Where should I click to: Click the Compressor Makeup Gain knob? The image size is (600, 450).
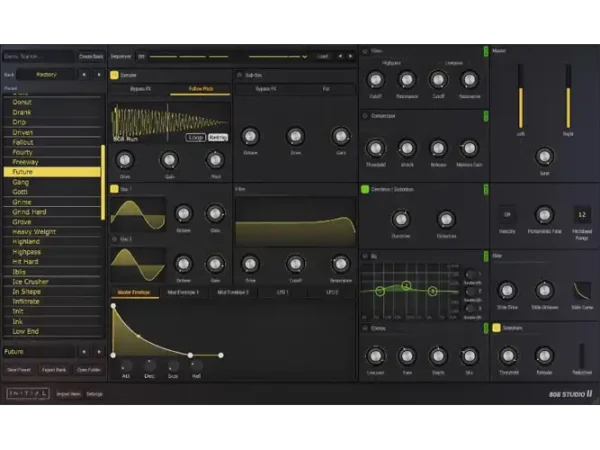[470, 148]
